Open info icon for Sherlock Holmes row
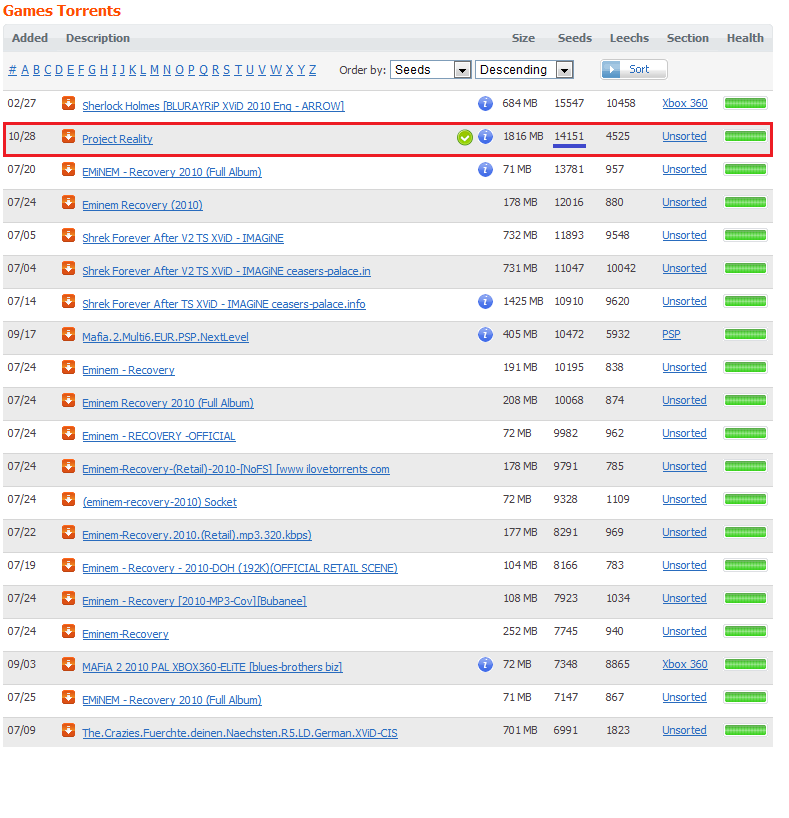This screenshot has width=789, height=818. tap(486, 103)
